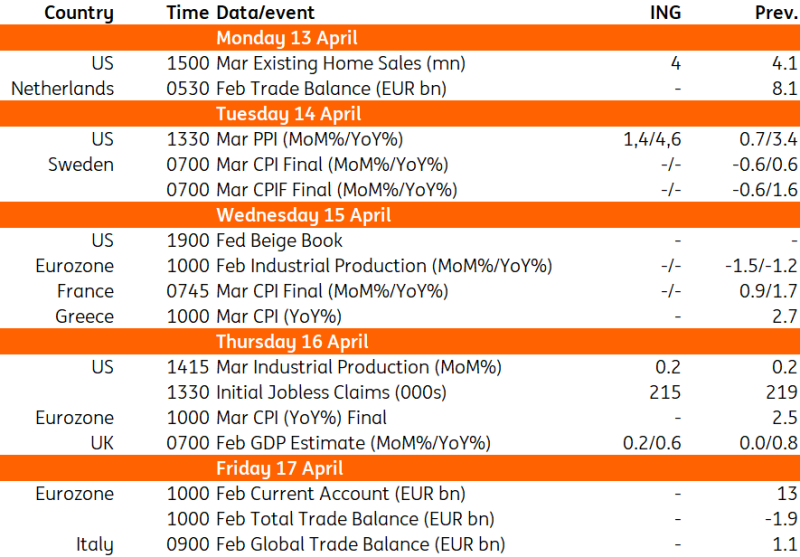Select Netherlands Feb Trade Balance row
This screenshot has height=557, width=800.
coord(400,89)
